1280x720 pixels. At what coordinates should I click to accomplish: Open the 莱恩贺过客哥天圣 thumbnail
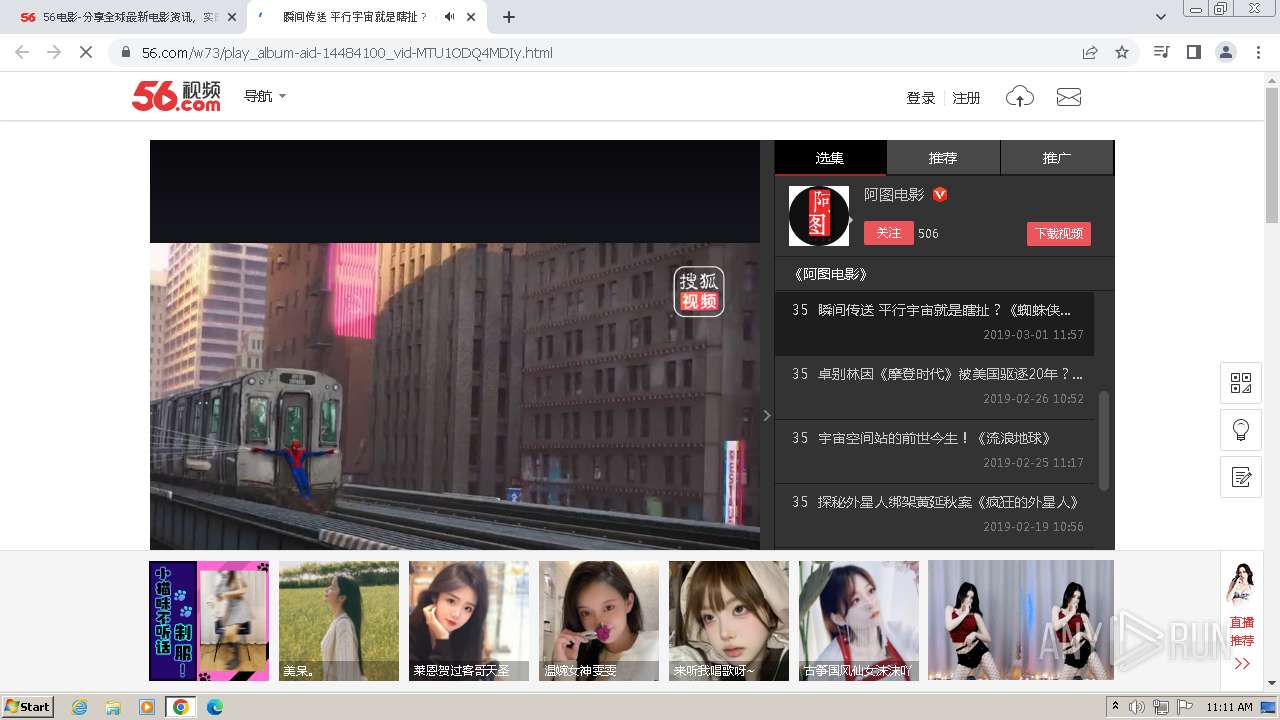[x=469, y=621]
